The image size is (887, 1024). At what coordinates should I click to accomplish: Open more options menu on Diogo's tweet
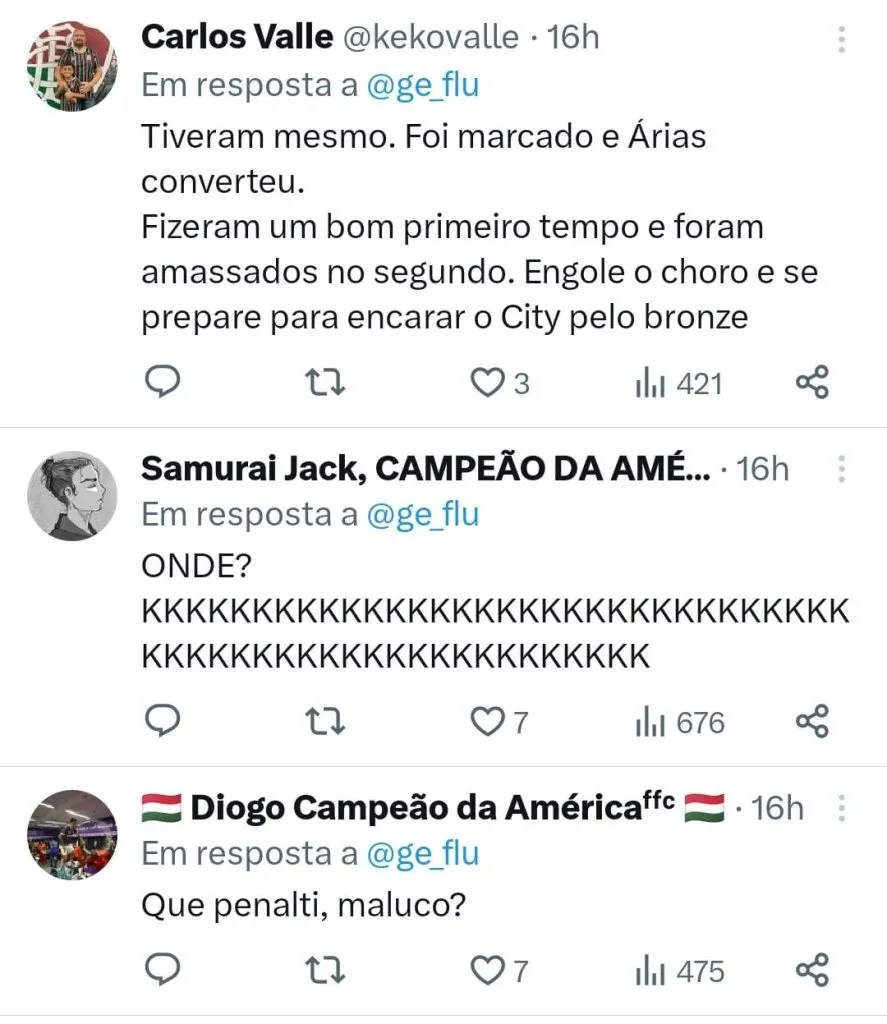click(x=842, y=807)
